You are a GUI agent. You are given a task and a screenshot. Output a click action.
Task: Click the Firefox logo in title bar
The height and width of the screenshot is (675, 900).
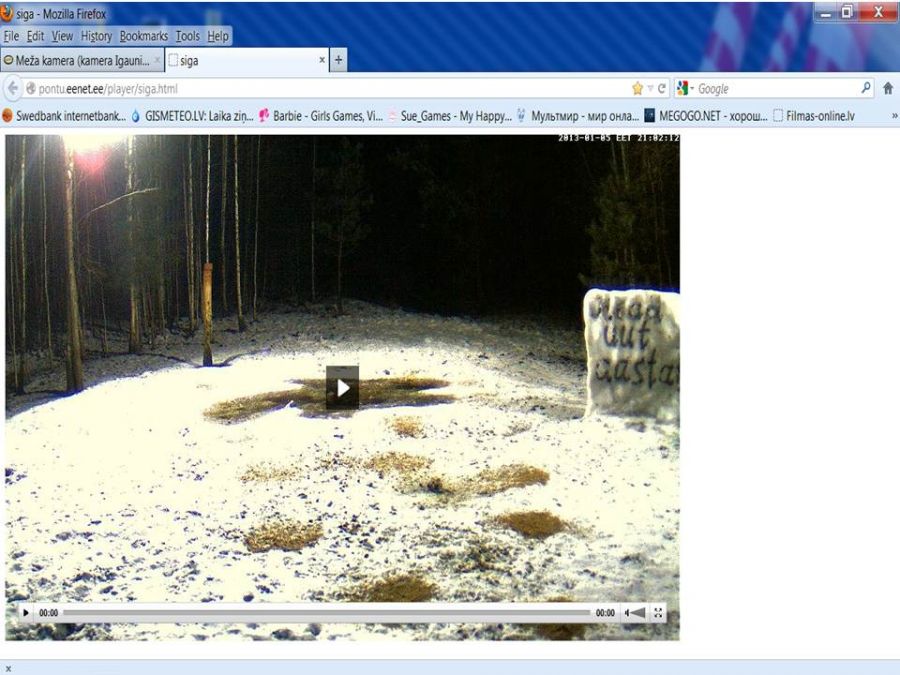[7, 13]
